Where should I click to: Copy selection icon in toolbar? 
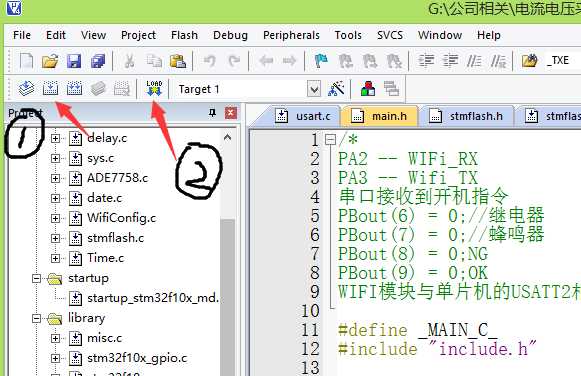coord(154,61)
